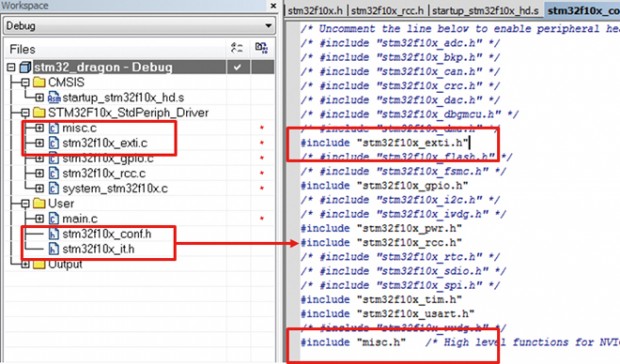
Task: Click the source-control column header icon
Action: click(261, 48)
